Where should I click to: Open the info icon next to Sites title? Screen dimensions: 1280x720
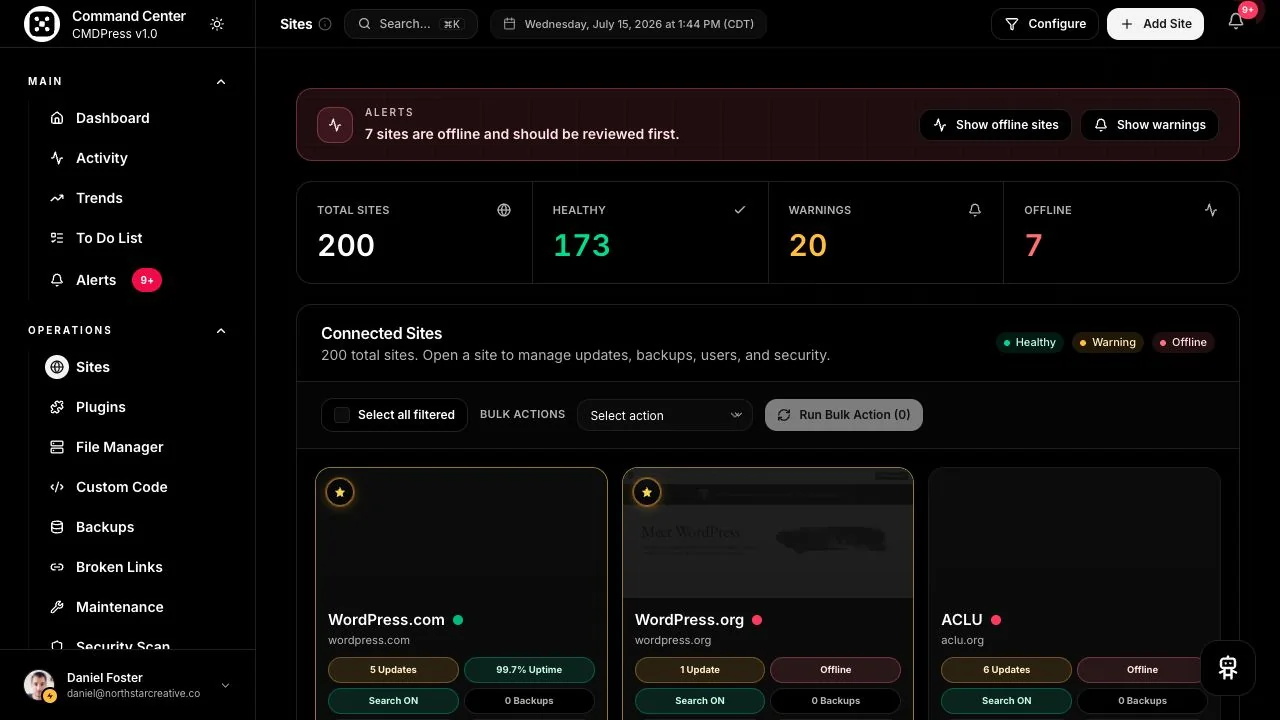(x=325, y=24)
